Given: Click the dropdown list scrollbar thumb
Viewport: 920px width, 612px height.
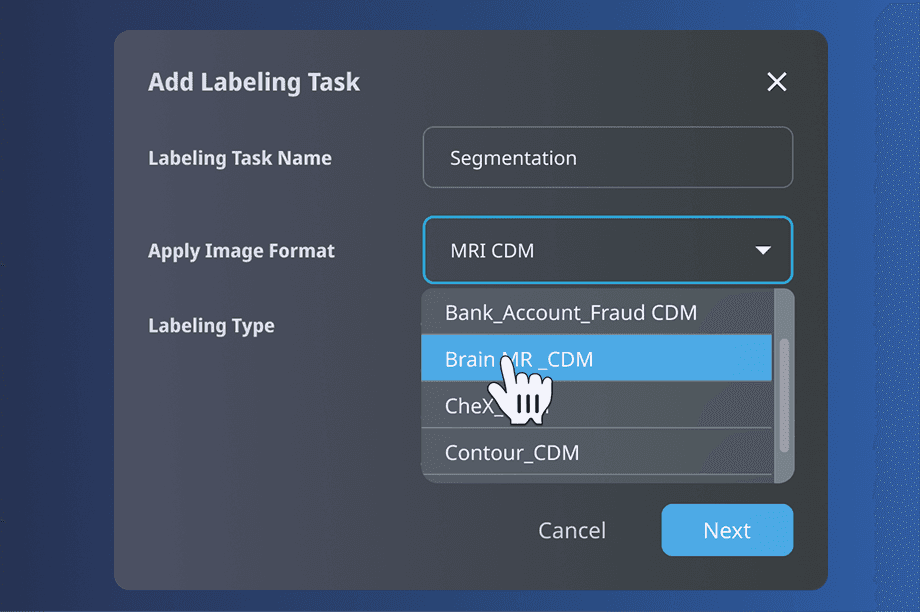Looking at the screenshot, I should 784,395.
